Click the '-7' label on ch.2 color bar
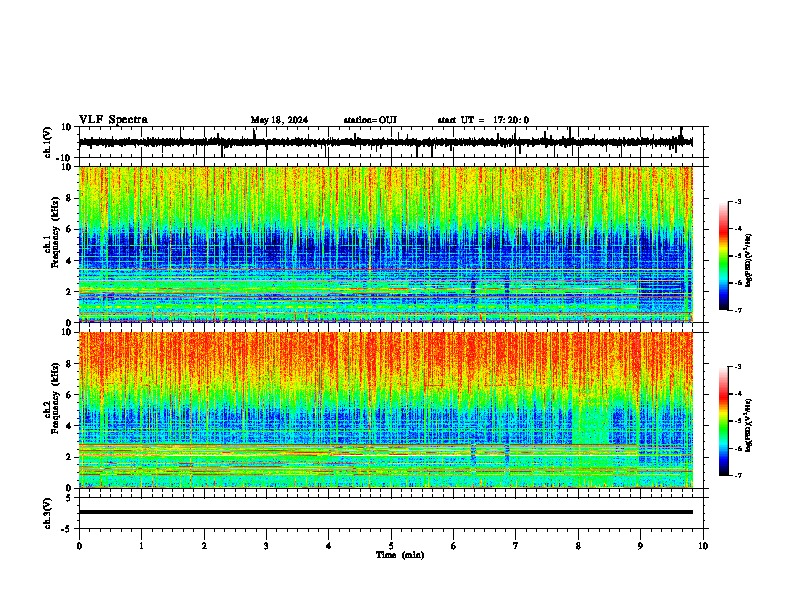 point(737,475)
